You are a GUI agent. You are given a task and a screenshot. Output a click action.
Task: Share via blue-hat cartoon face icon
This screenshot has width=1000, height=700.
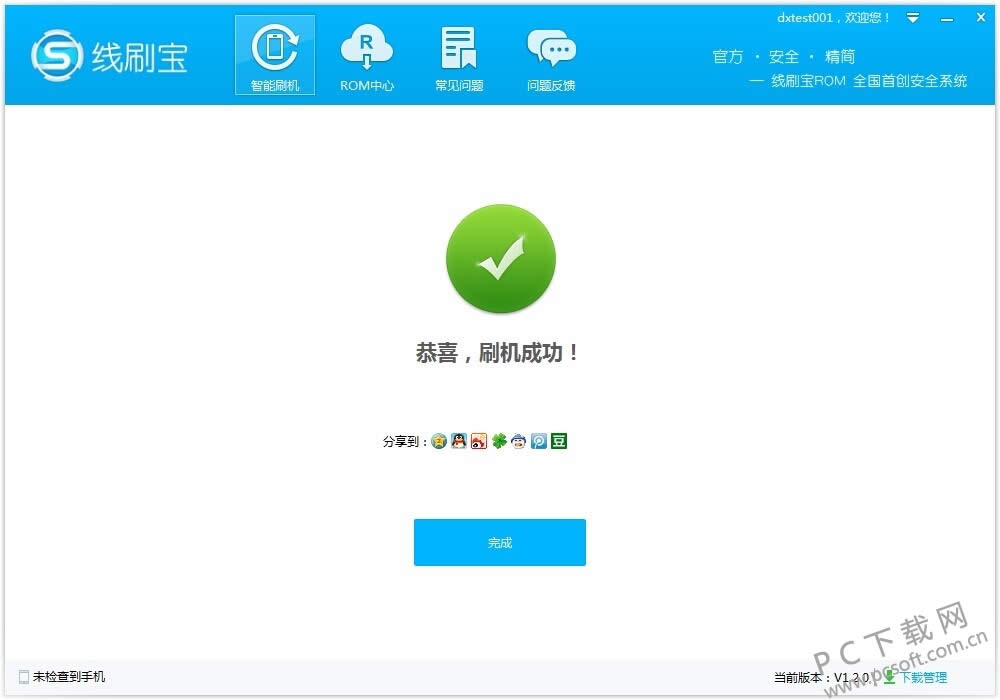(x=518, y=441)
